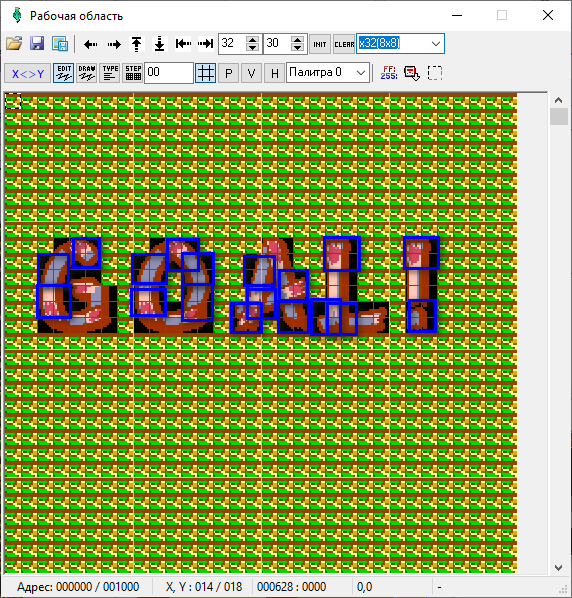Viewport: 572px width, 598px height.
Task: Click into the width field showing 32
Action: [232, 43]
